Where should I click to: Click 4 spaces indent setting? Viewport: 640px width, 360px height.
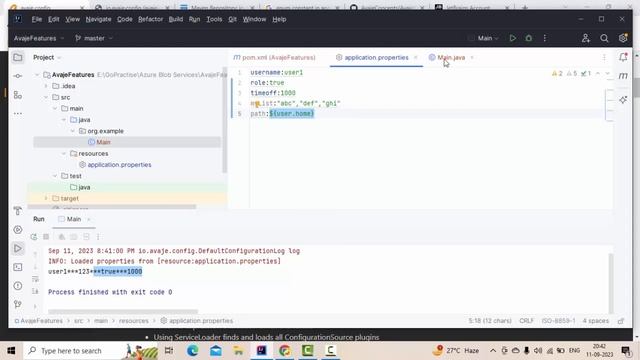click(x=596, y=321)
